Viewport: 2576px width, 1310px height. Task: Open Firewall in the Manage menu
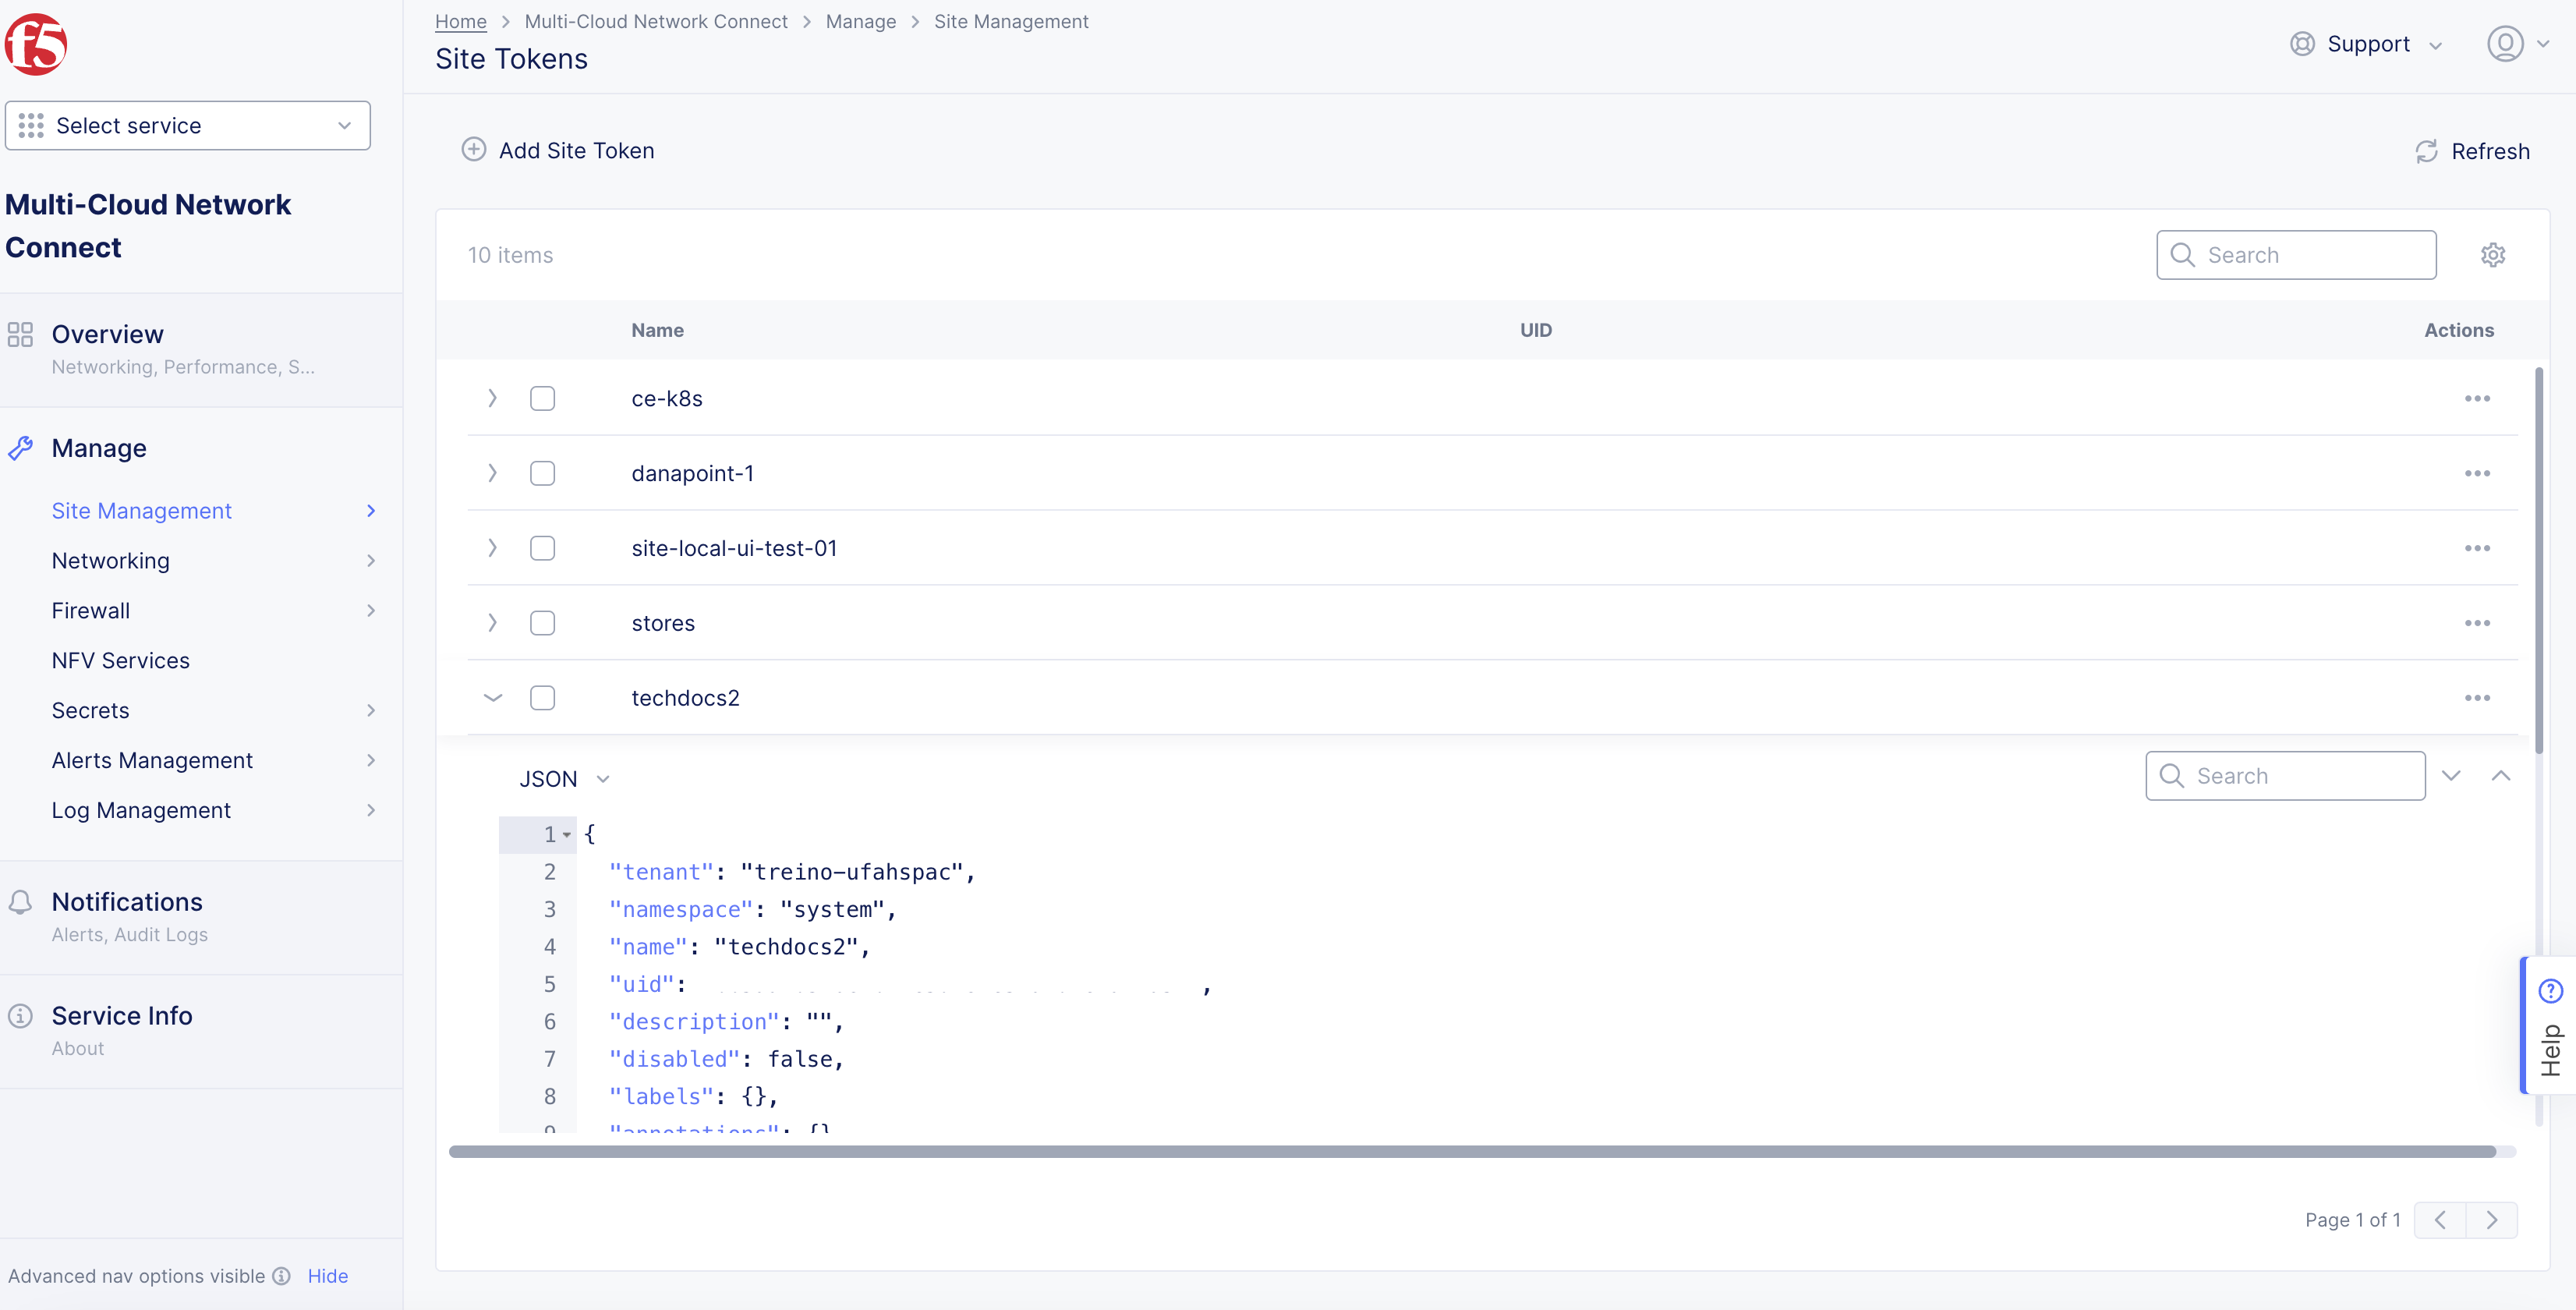click(x=91, y=611)
